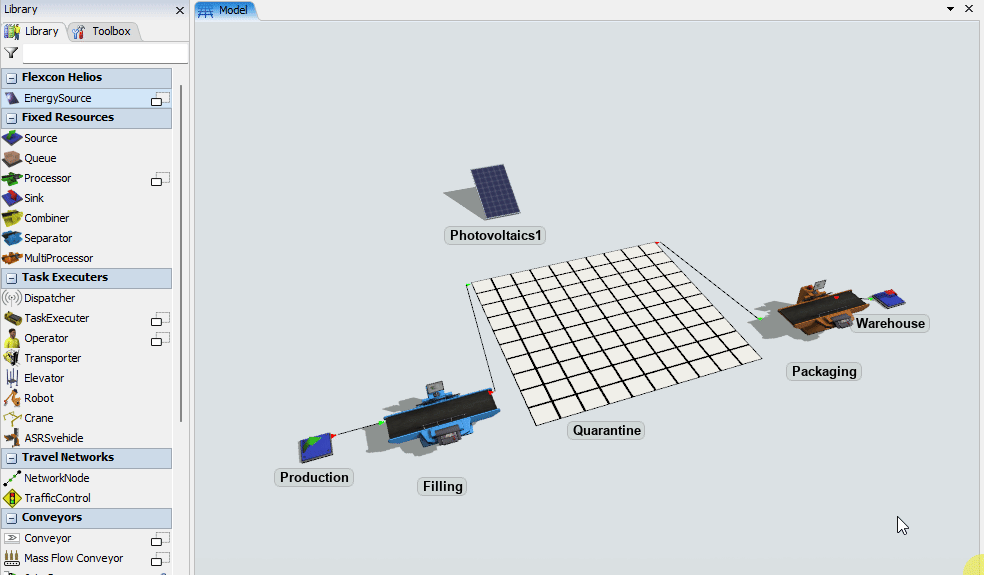Choose the Conveyor object icon

[12, 538]
